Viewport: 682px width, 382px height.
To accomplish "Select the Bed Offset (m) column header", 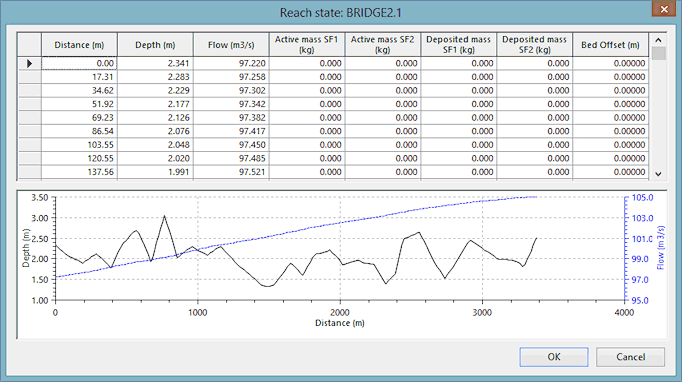I will click(610, 45).
